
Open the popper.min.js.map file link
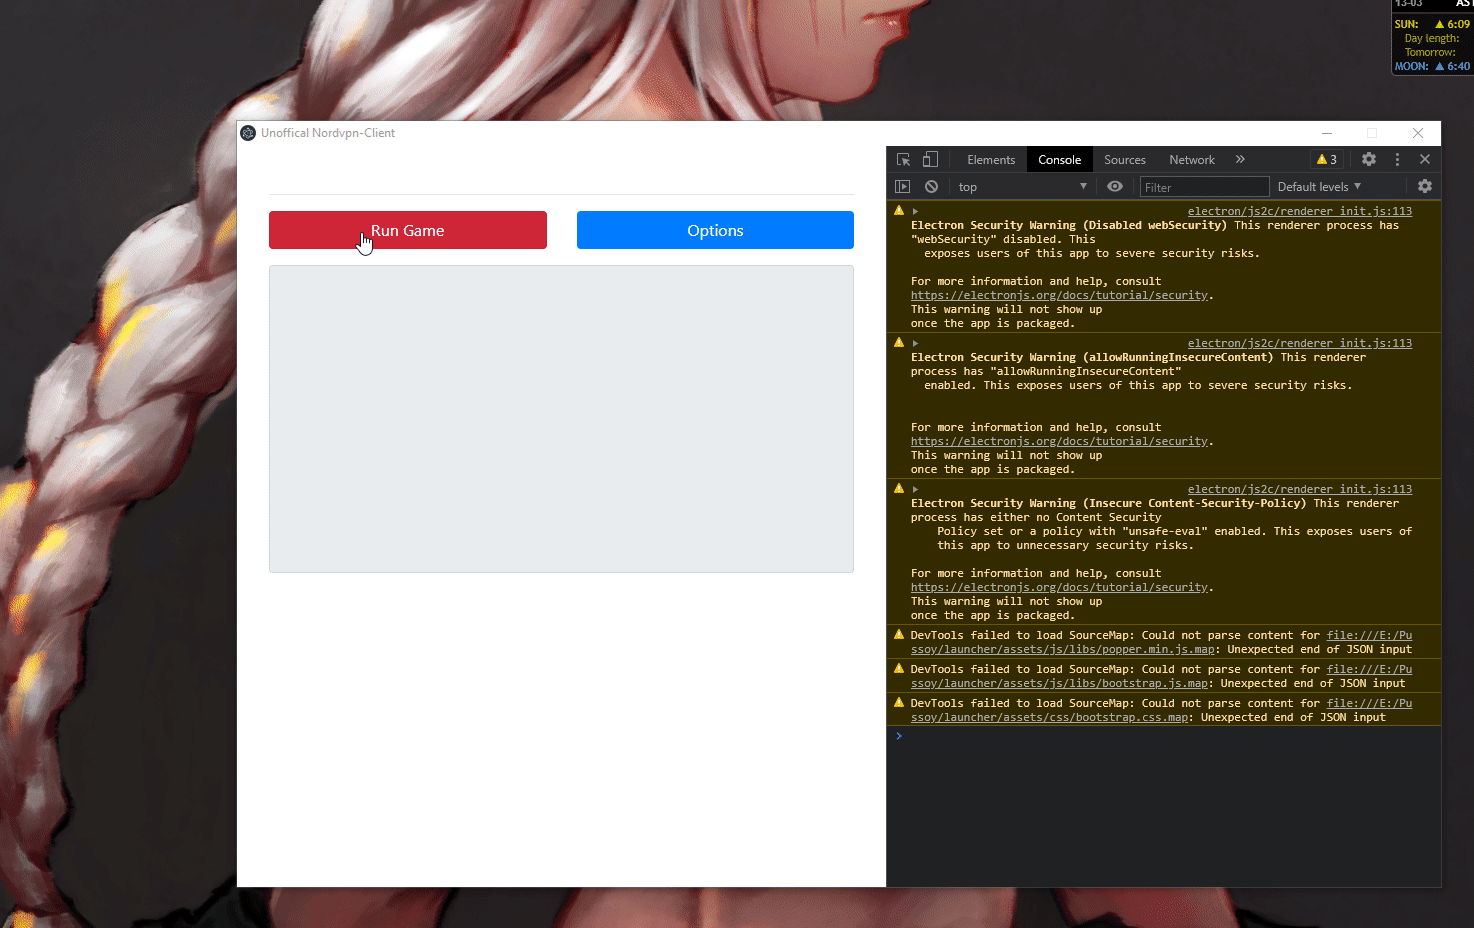1062,649
